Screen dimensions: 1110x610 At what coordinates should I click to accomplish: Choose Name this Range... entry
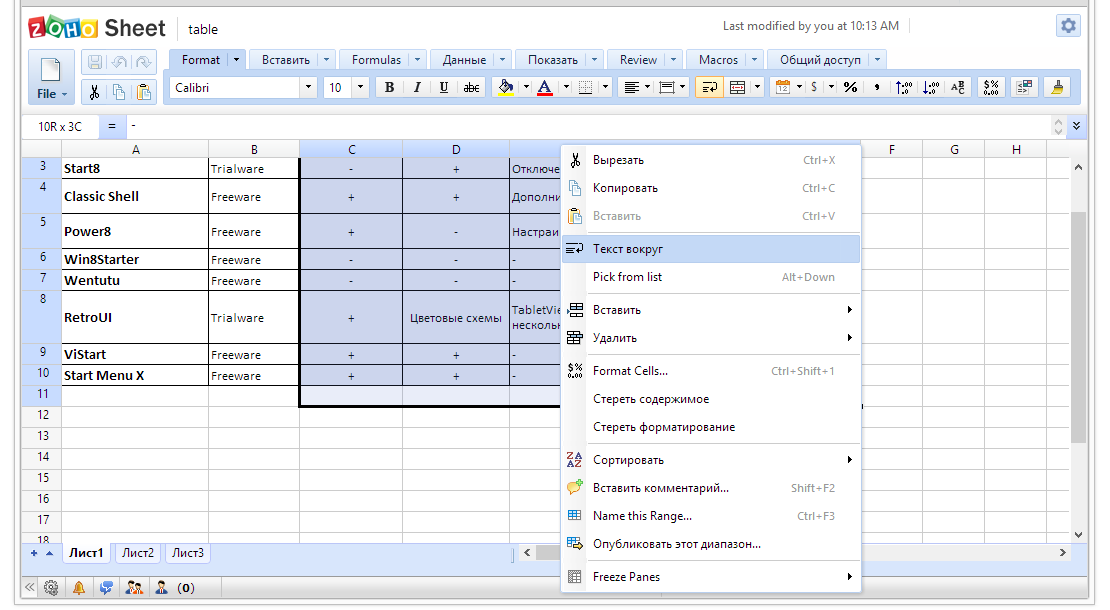[x=711, y=516]
